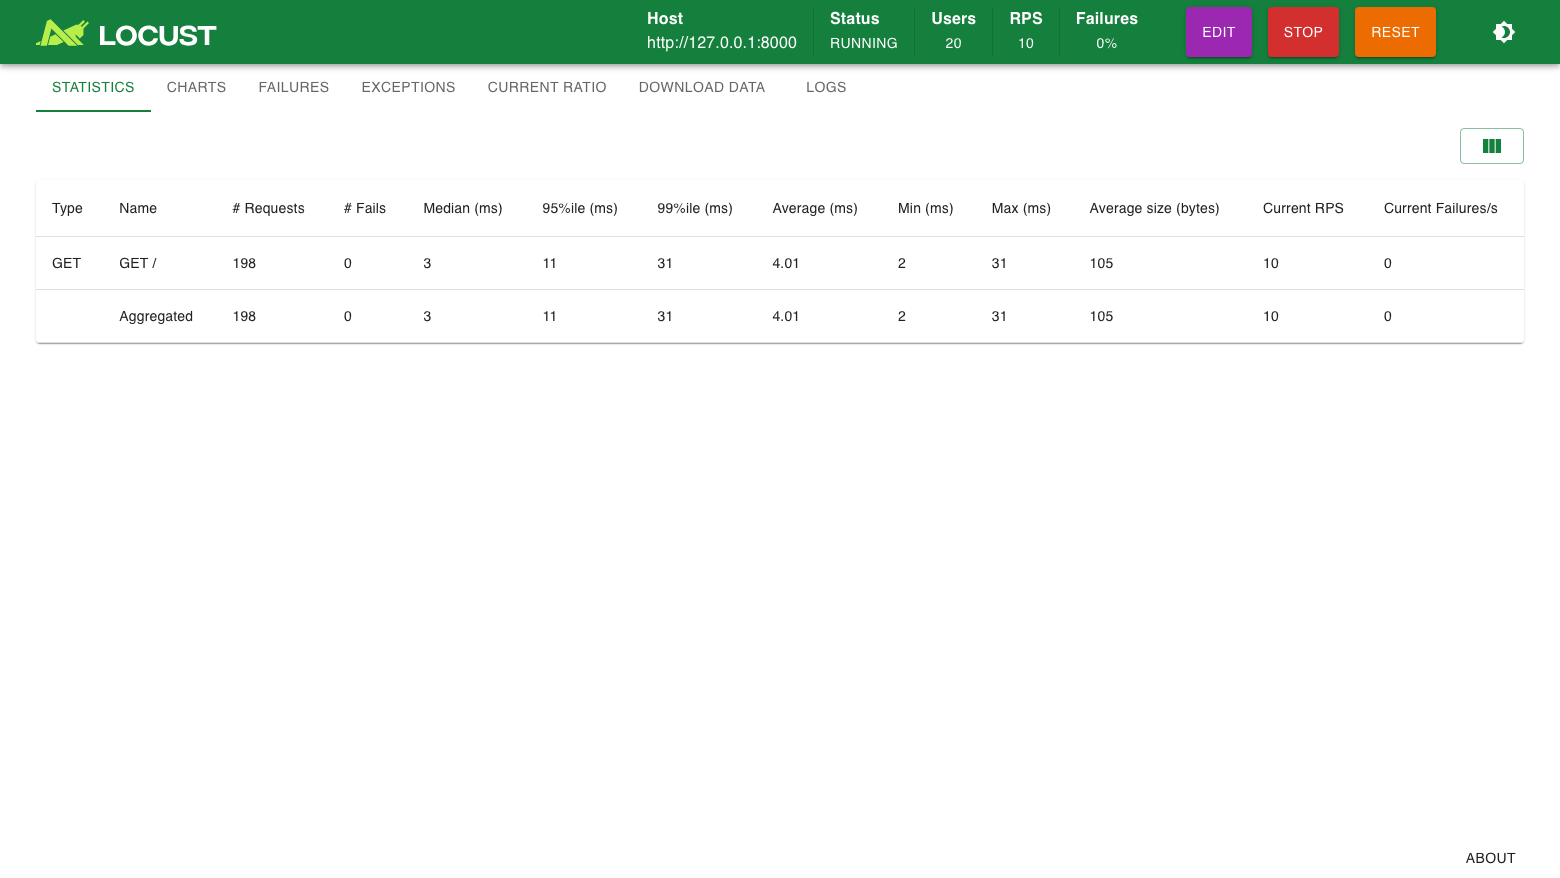Click the Edit button
Screen dimensions: 1560x878
[x=1218, y=32]
